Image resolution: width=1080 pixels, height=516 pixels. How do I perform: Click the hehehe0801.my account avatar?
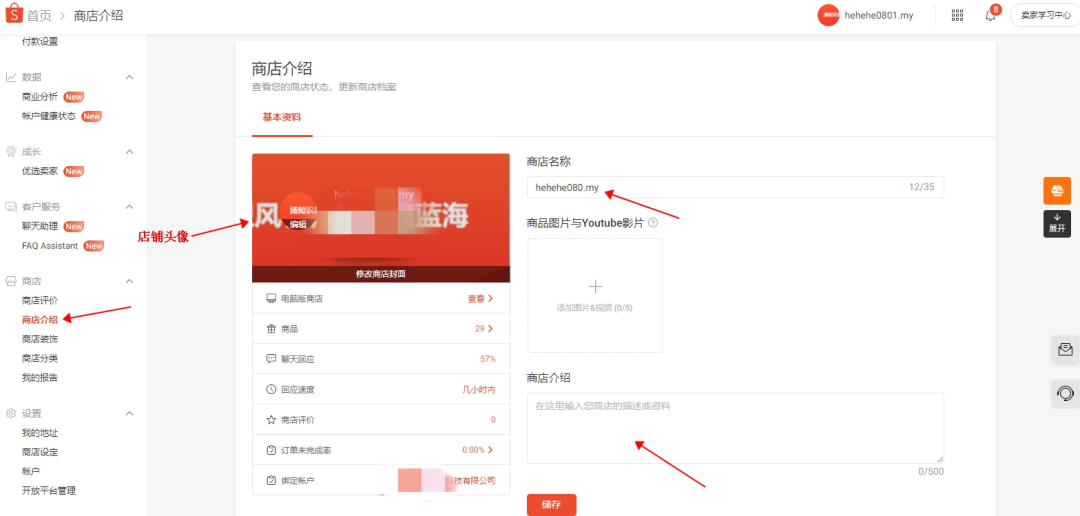[x=828, y=14]
